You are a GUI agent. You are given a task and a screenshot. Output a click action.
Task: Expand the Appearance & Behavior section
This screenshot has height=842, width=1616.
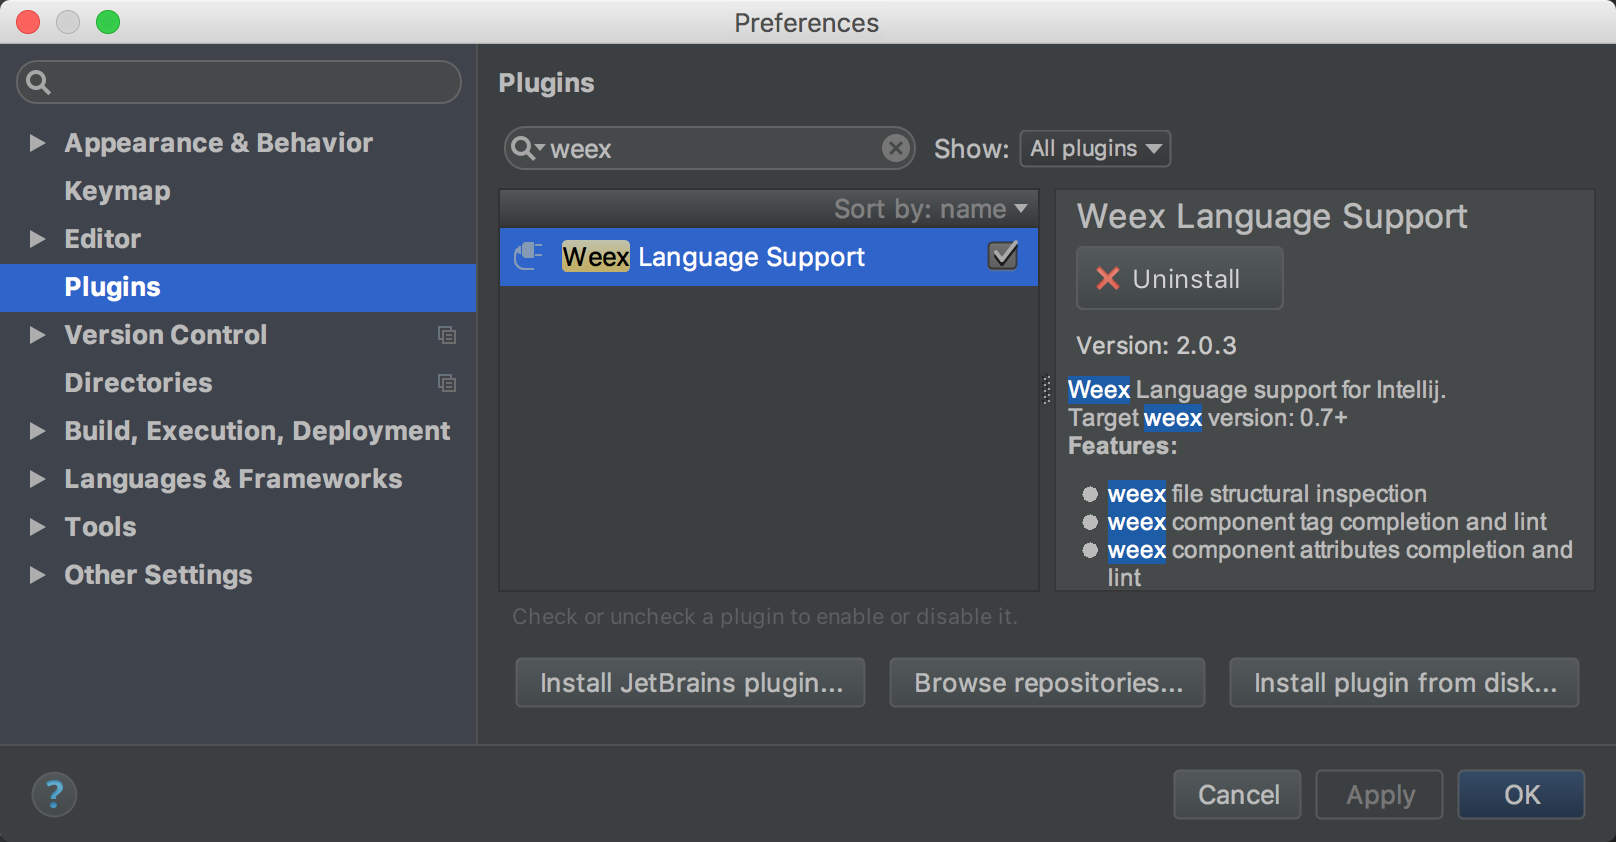coord(37,143)
